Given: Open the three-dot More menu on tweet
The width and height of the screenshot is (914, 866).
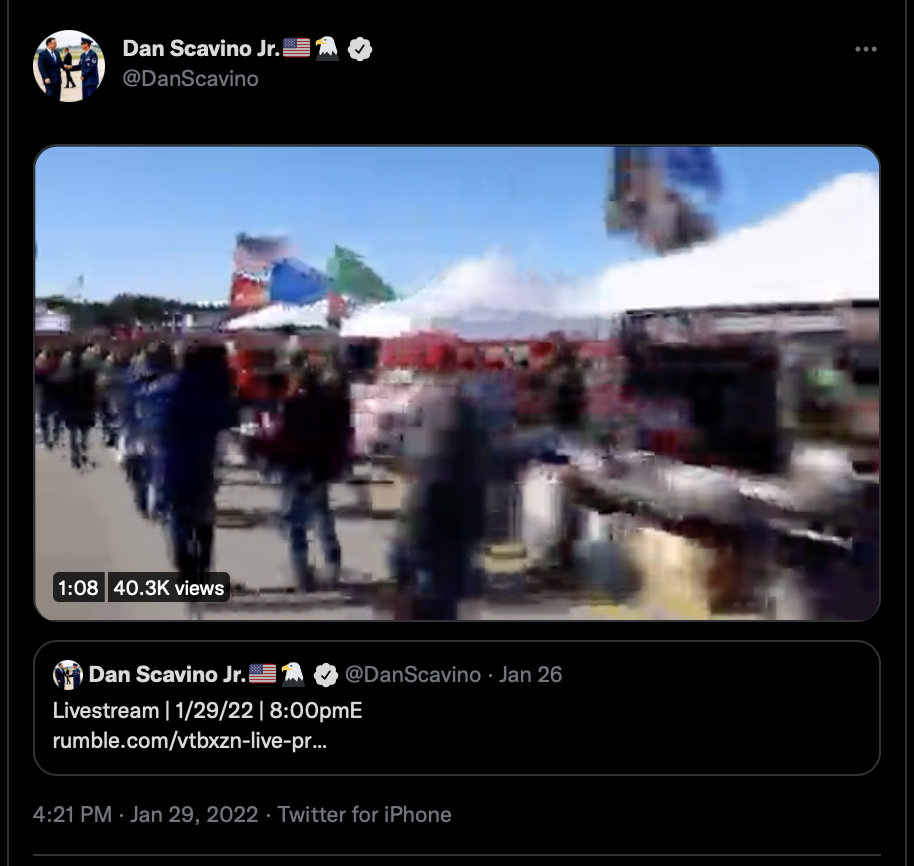Looking at the screenshot, I should pos(866,50).
